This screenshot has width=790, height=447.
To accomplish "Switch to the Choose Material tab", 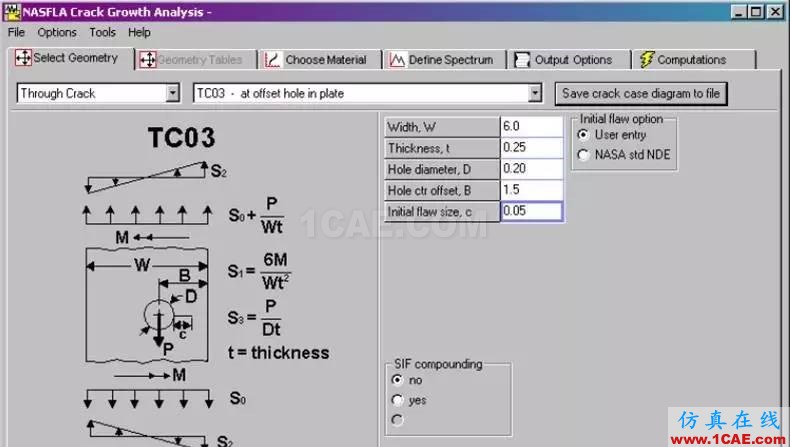I will point(319,60).
